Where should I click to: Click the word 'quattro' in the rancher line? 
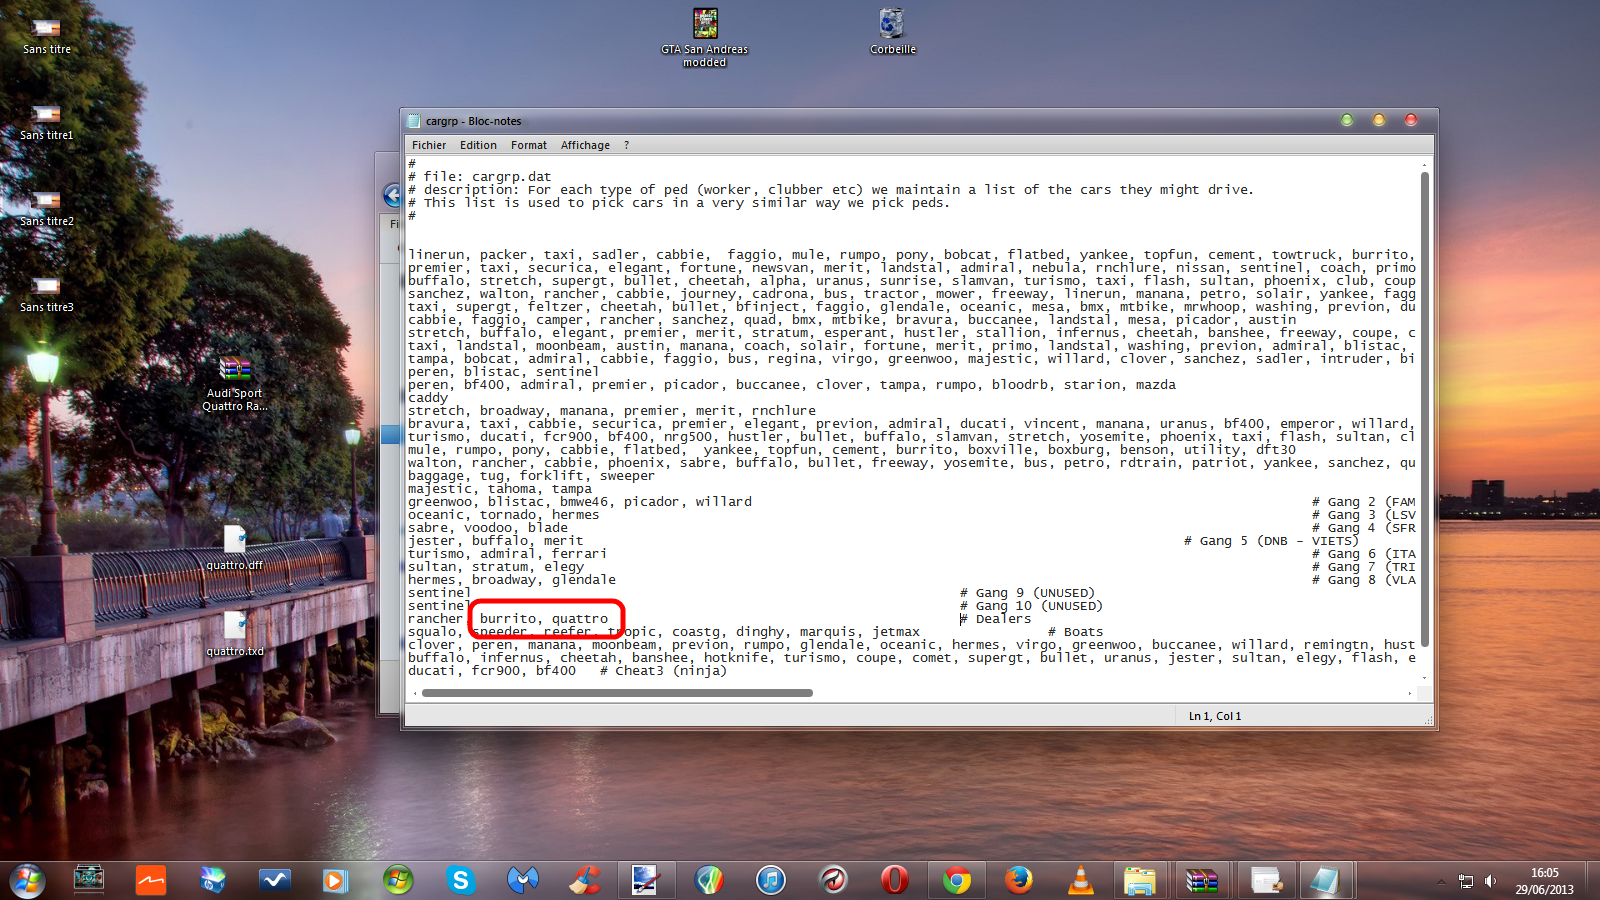(580, 619)
